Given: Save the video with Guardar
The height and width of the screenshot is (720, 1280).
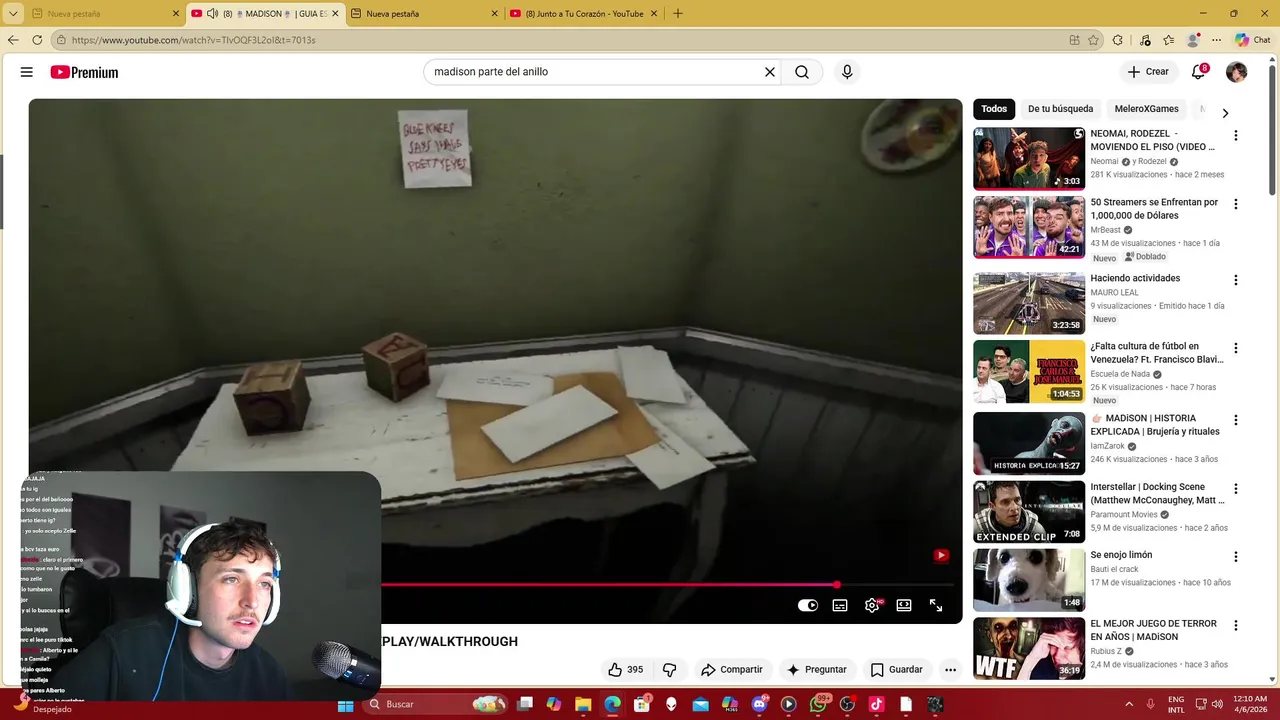Looking at the screenshot, I should [897, 669].
